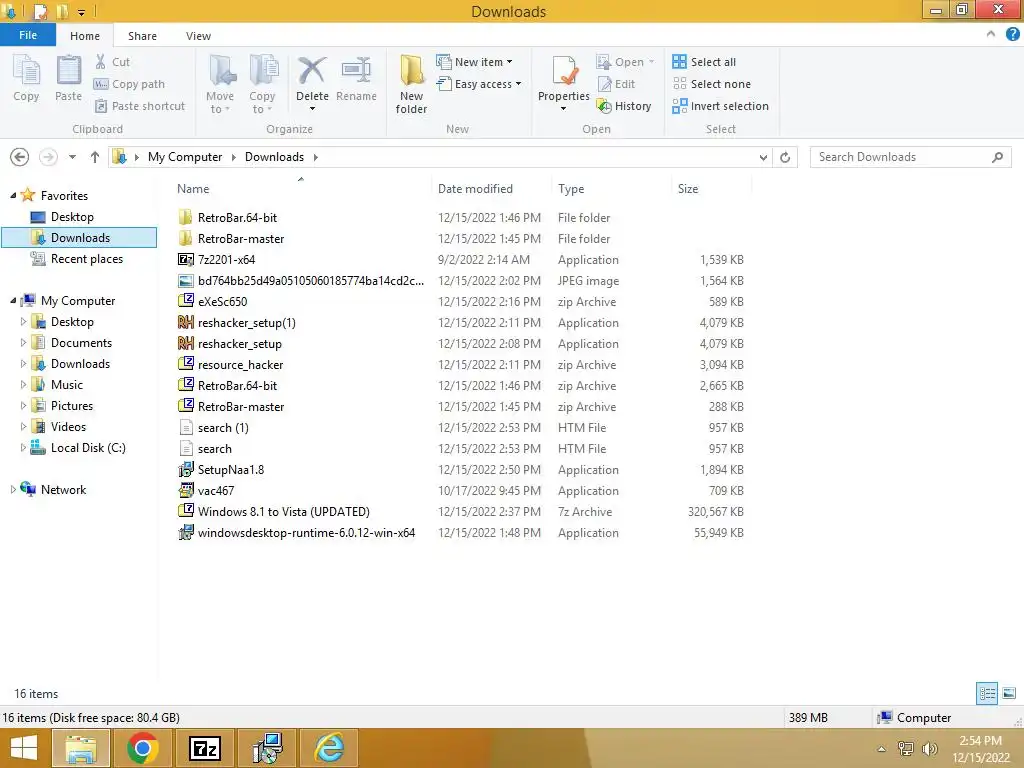Viewport: 1024px width, 768px height.
Task: Expand the Documents tree node
Action: 24,342
